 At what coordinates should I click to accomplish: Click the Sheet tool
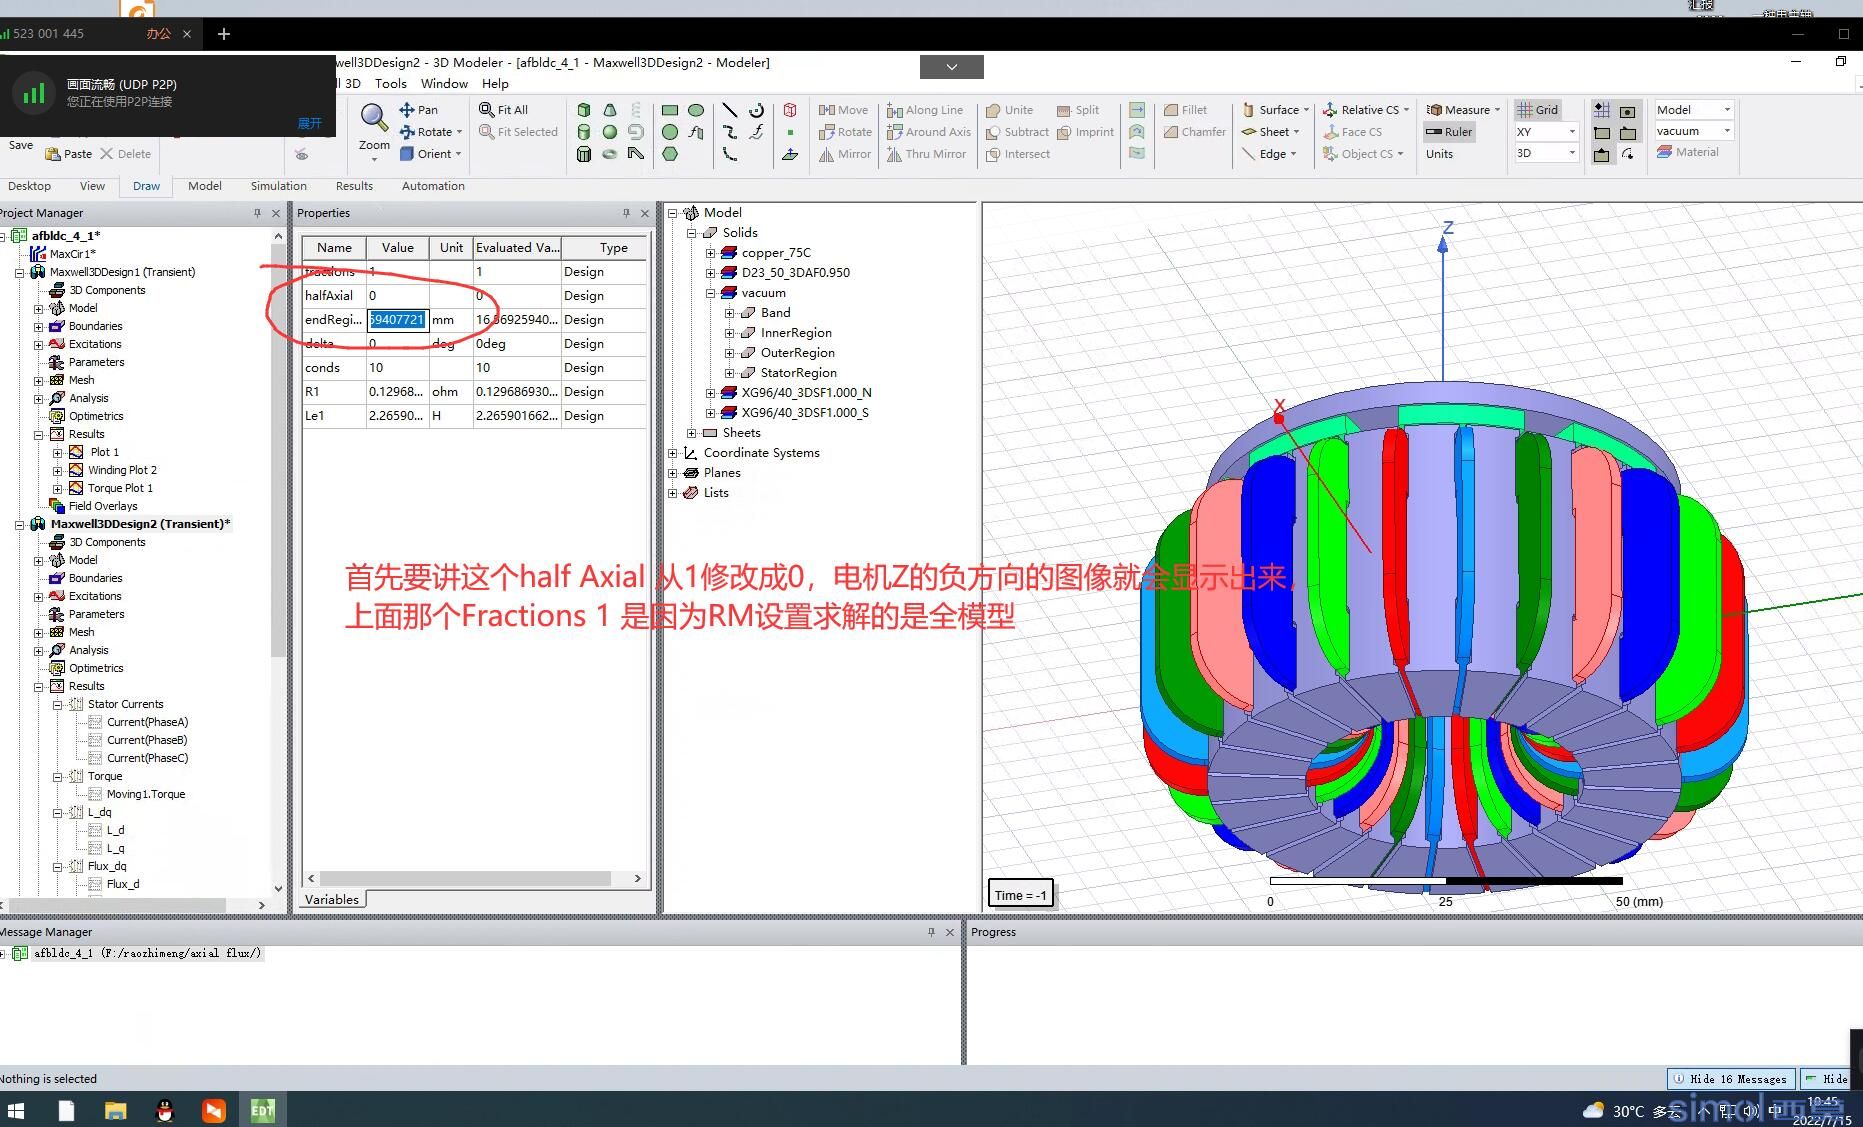coord(1270,132)
